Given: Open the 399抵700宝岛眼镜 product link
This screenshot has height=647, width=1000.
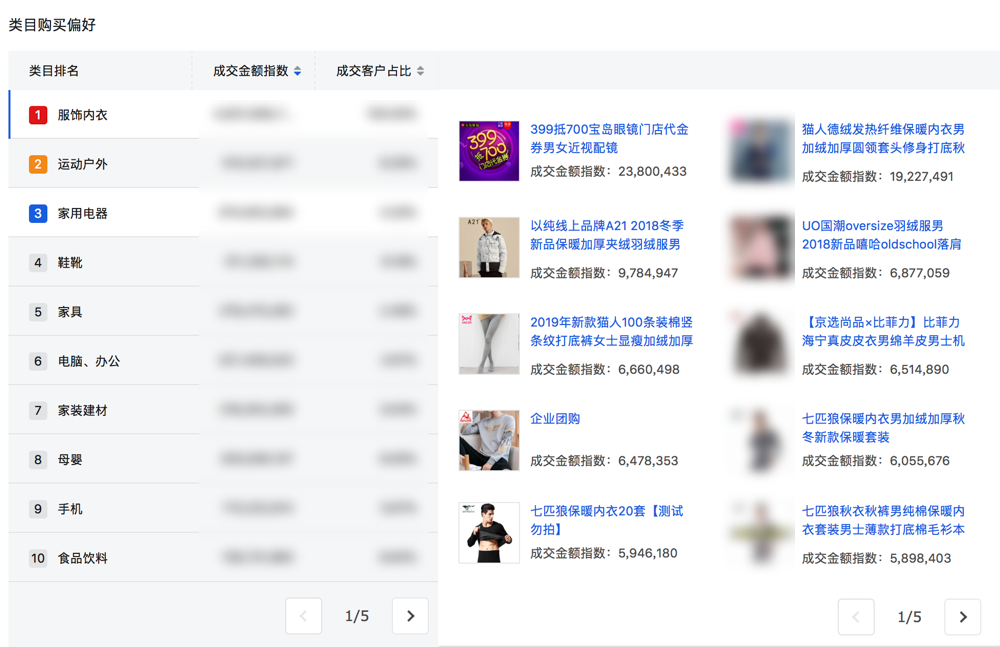Looking at the screenshot, I should tap(610, 138).
